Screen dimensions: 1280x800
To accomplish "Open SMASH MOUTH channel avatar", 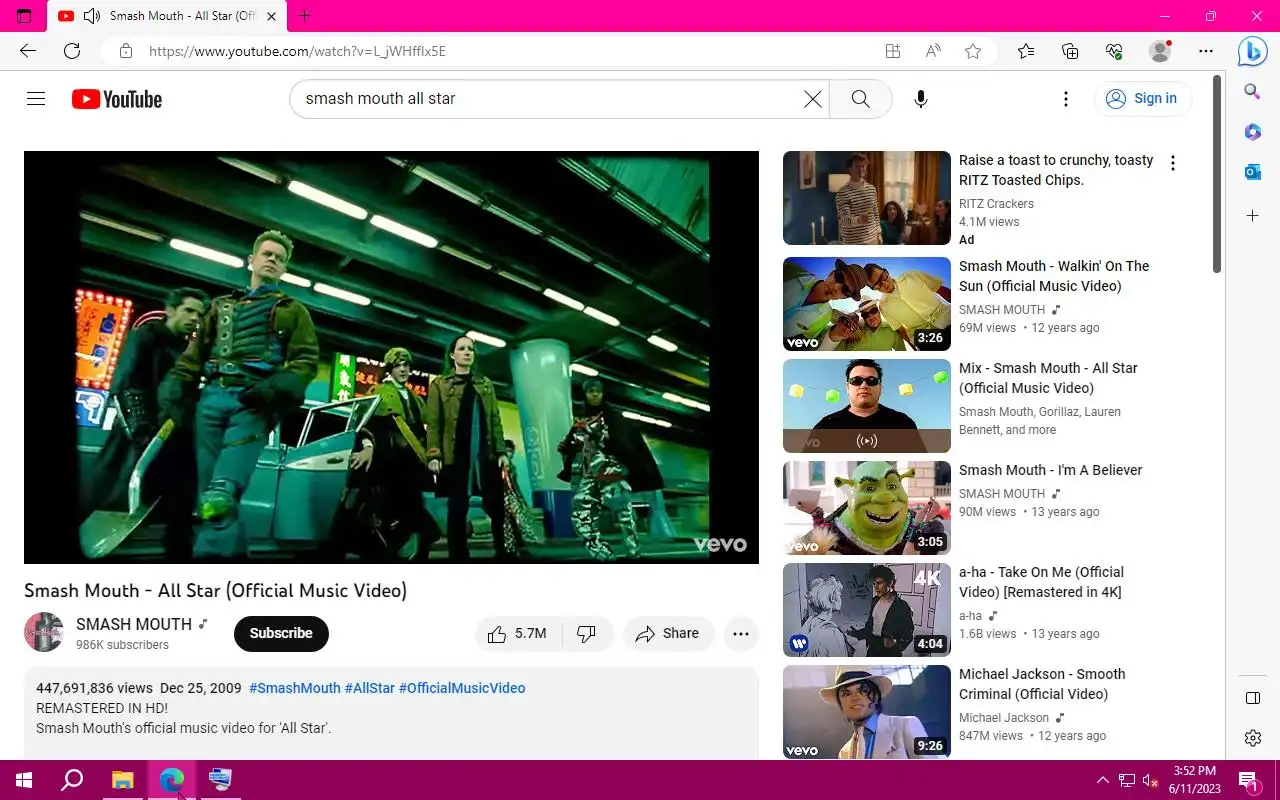I will (44, 632).
